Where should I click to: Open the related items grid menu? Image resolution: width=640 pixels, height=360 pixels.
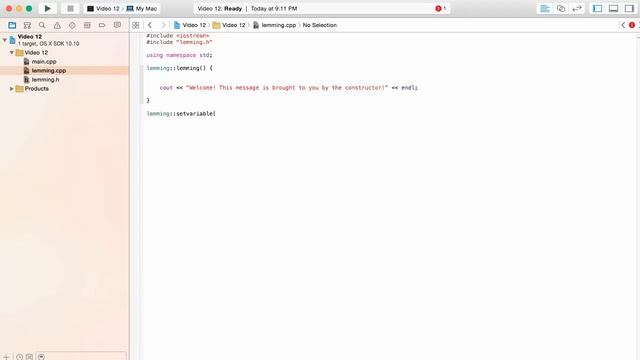[x=136, y=25]
